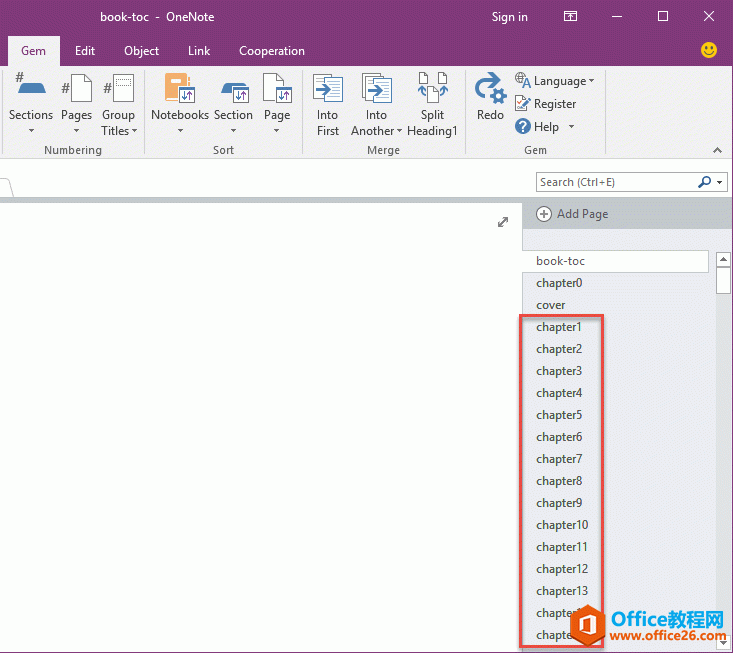Image resolution: width=733 pixels, height=653 pixels.
Task: Click Add Page button
Action: [573, 214]
